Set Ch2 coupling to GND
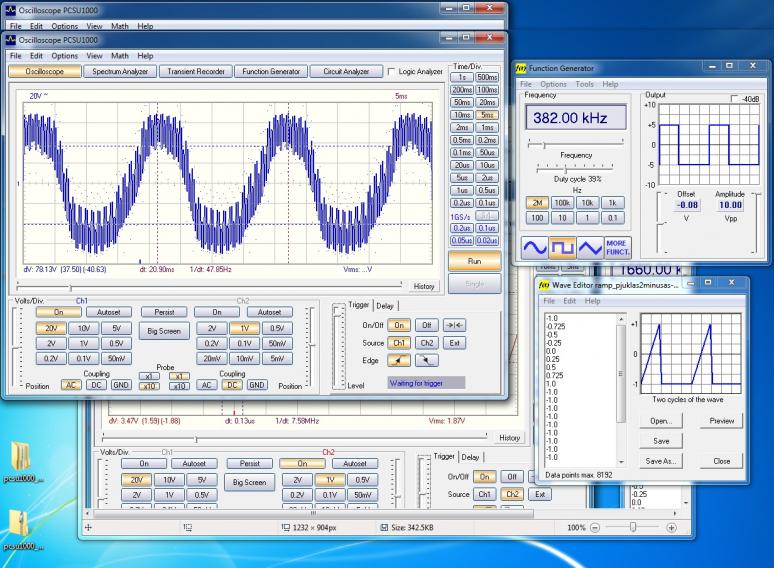Screen dimensions: 774x568 click(257, 385)
